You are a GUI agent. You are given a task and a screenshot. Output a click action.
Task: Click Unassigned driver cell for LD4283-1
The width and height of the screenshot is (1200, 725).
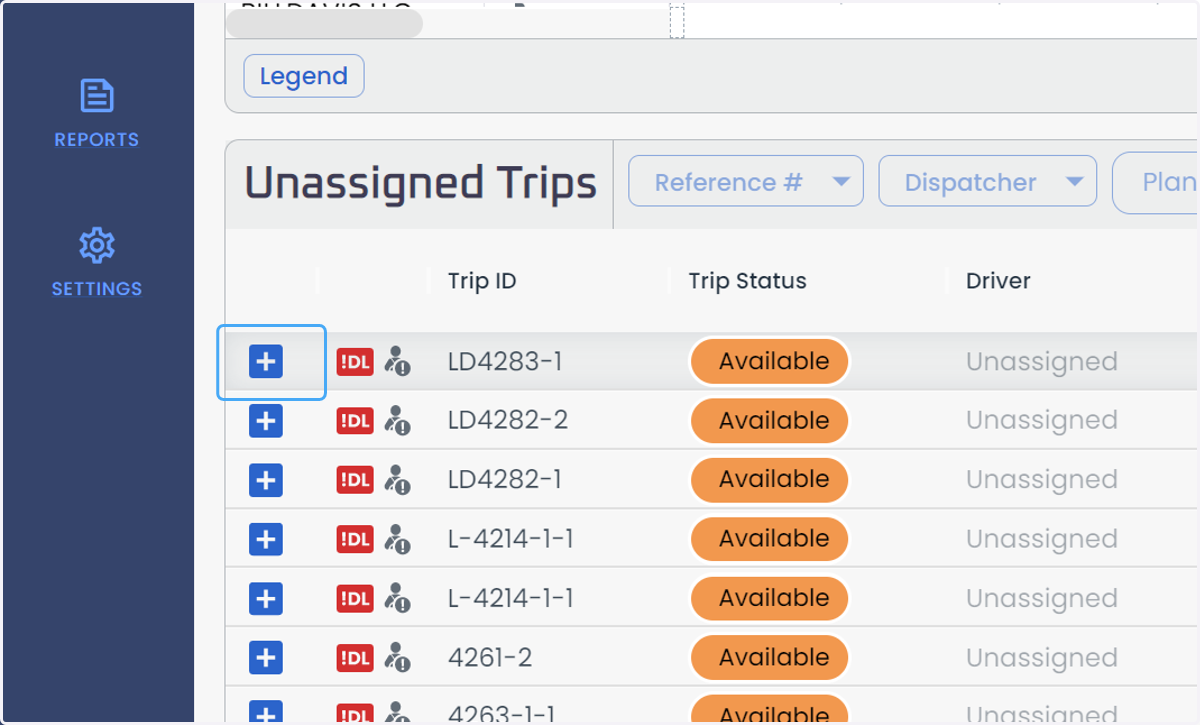coord(1041,362)
